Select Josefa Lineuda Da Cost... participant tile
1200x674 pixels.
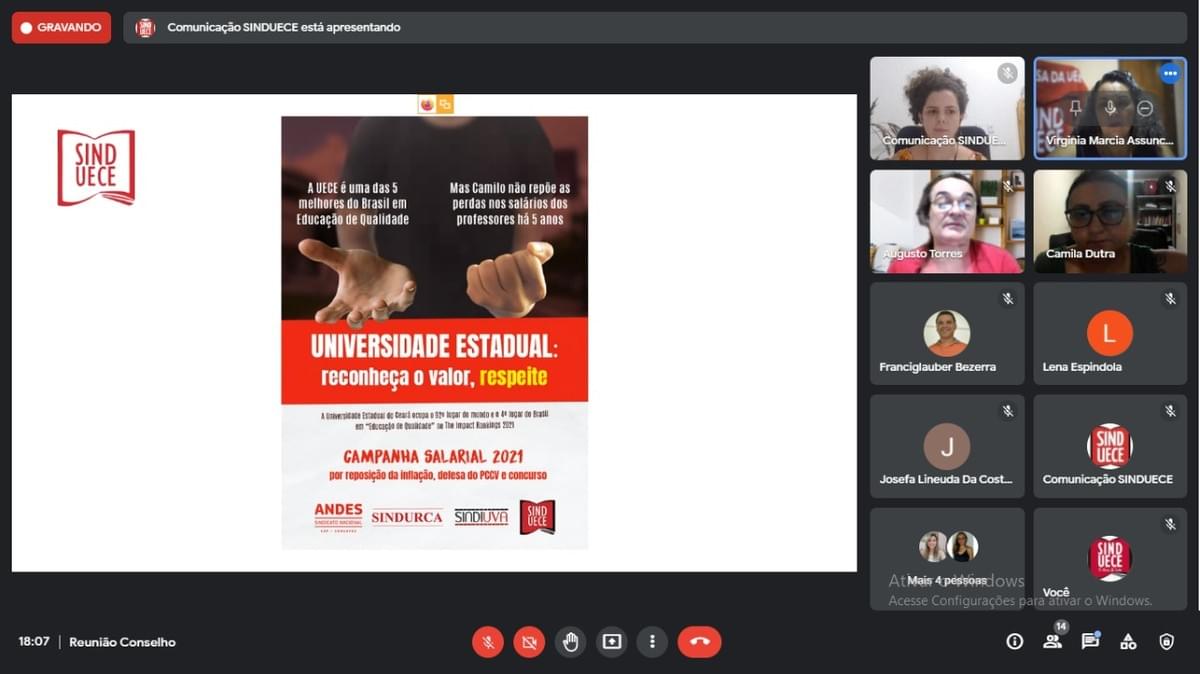pos(947,446)
